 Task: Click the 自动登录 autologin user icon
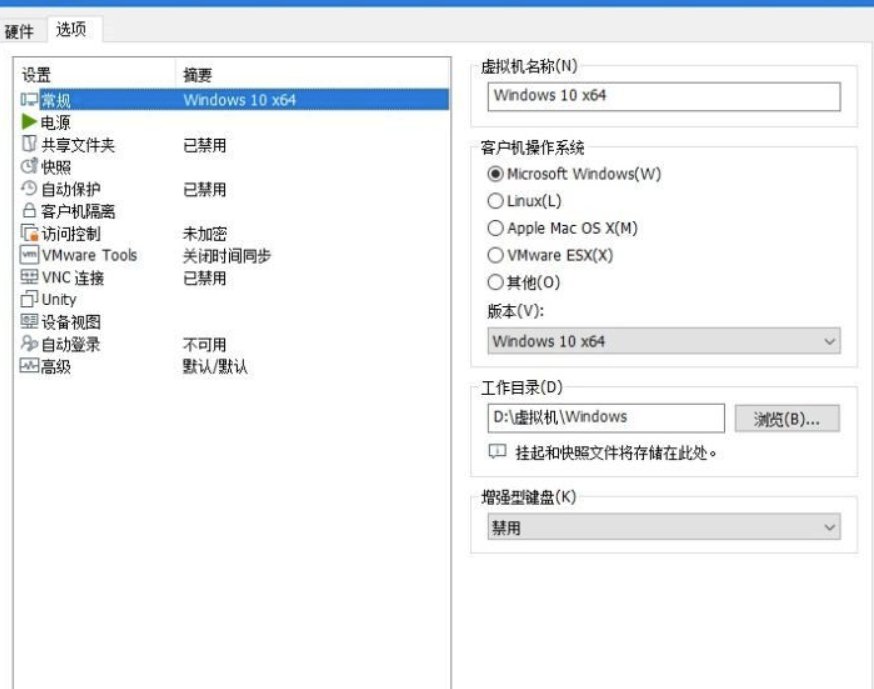[x=29, y=343]
